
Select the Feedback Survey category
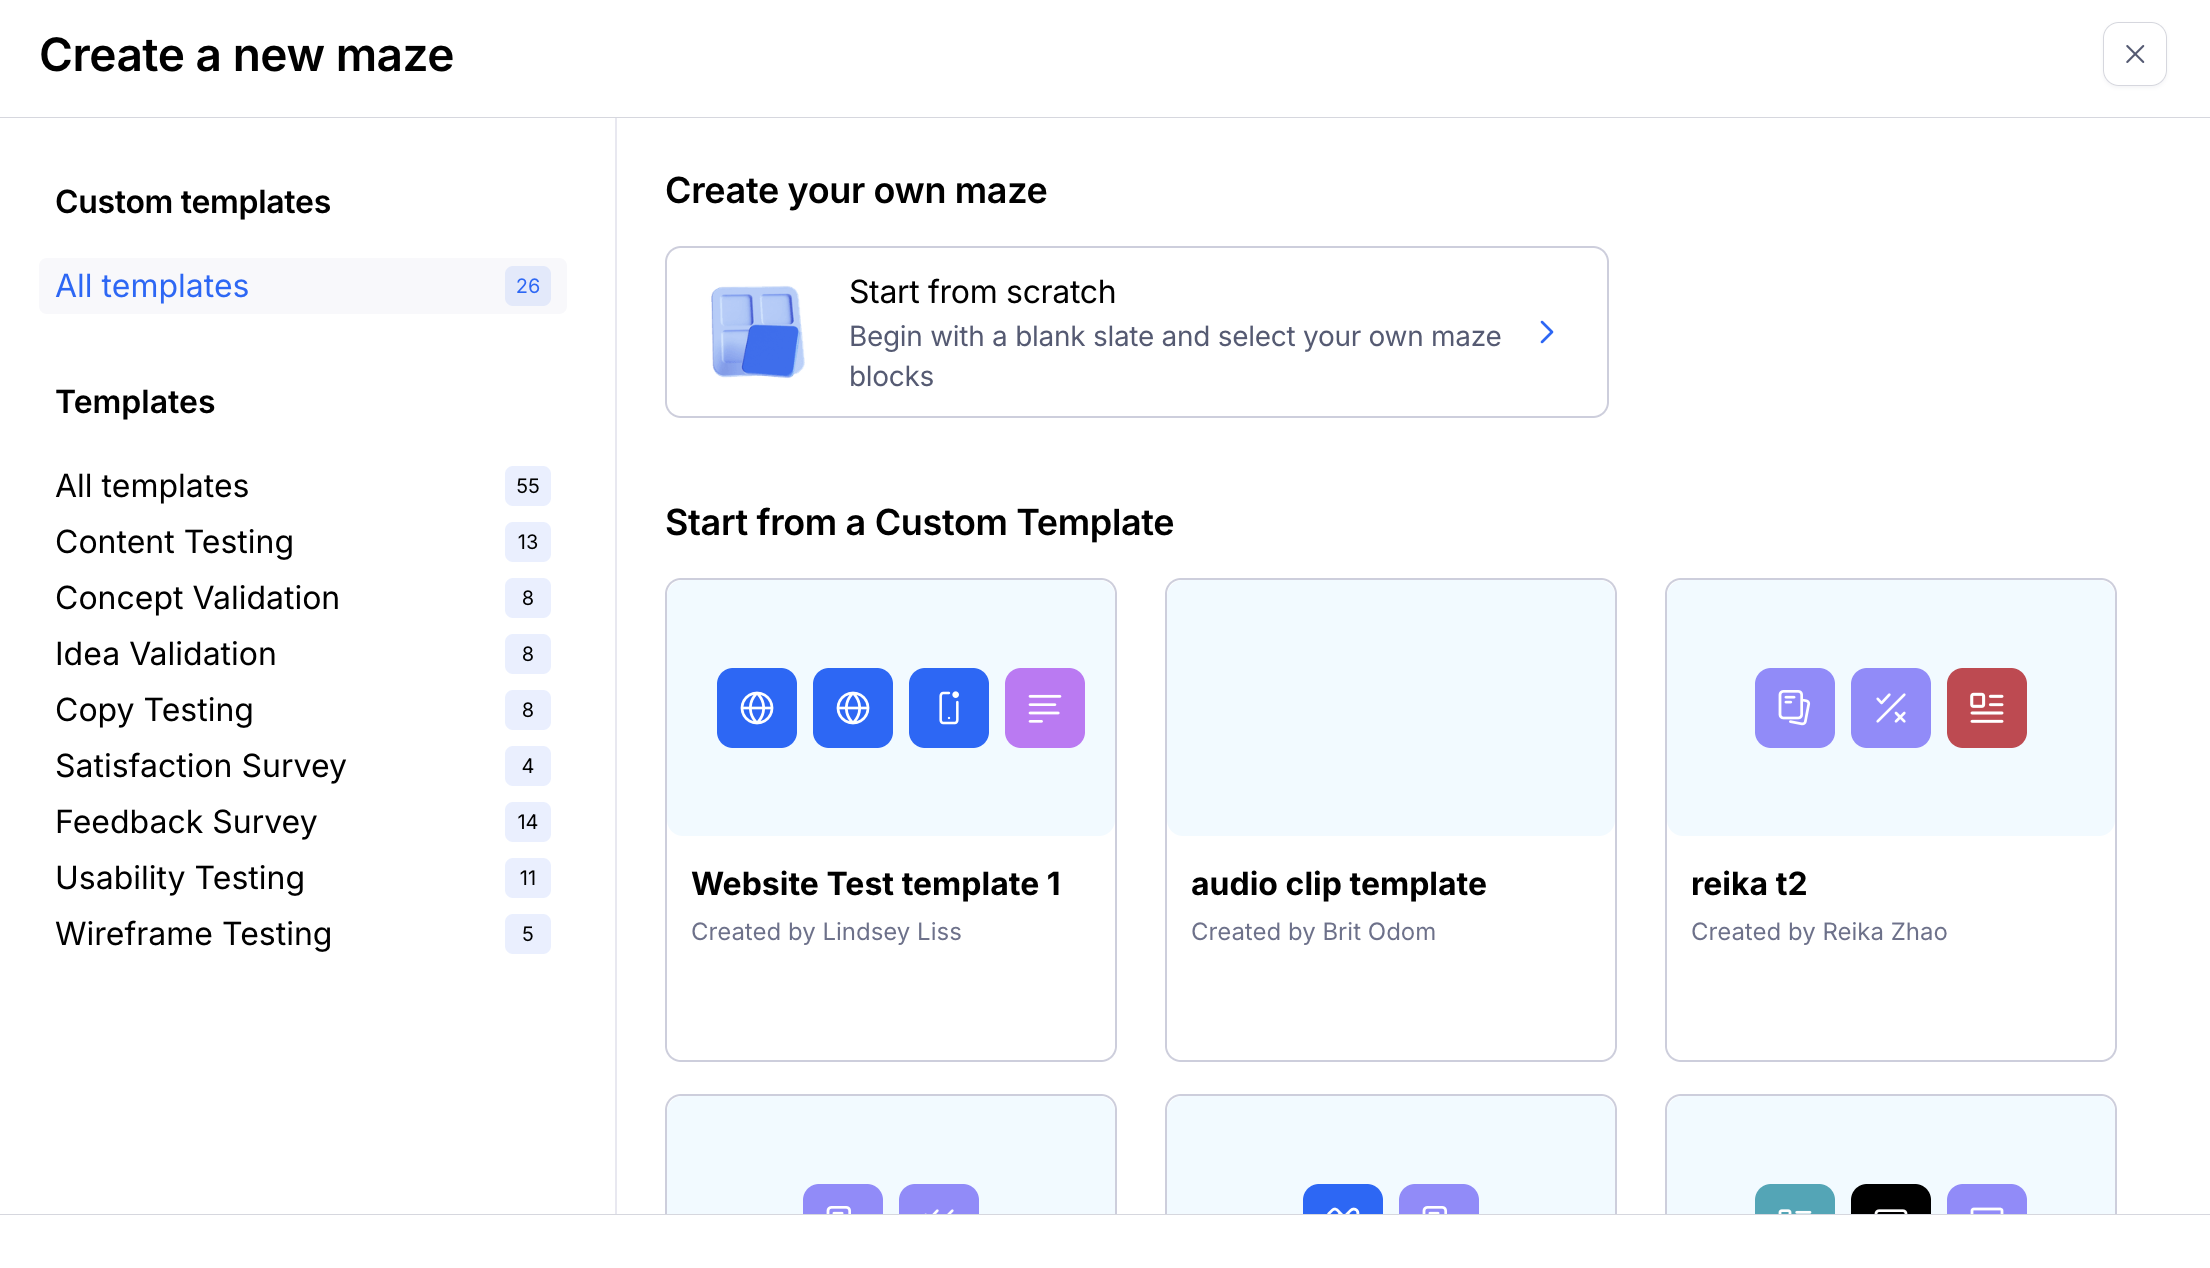[186, 822]
